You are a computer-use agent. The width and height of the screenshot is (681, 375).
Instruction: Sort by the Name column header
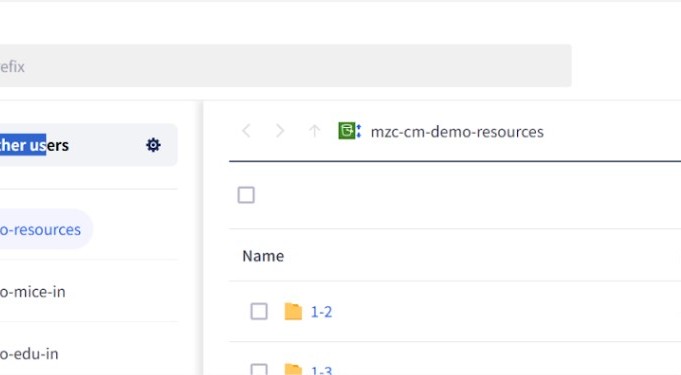(x=263, y=256)
